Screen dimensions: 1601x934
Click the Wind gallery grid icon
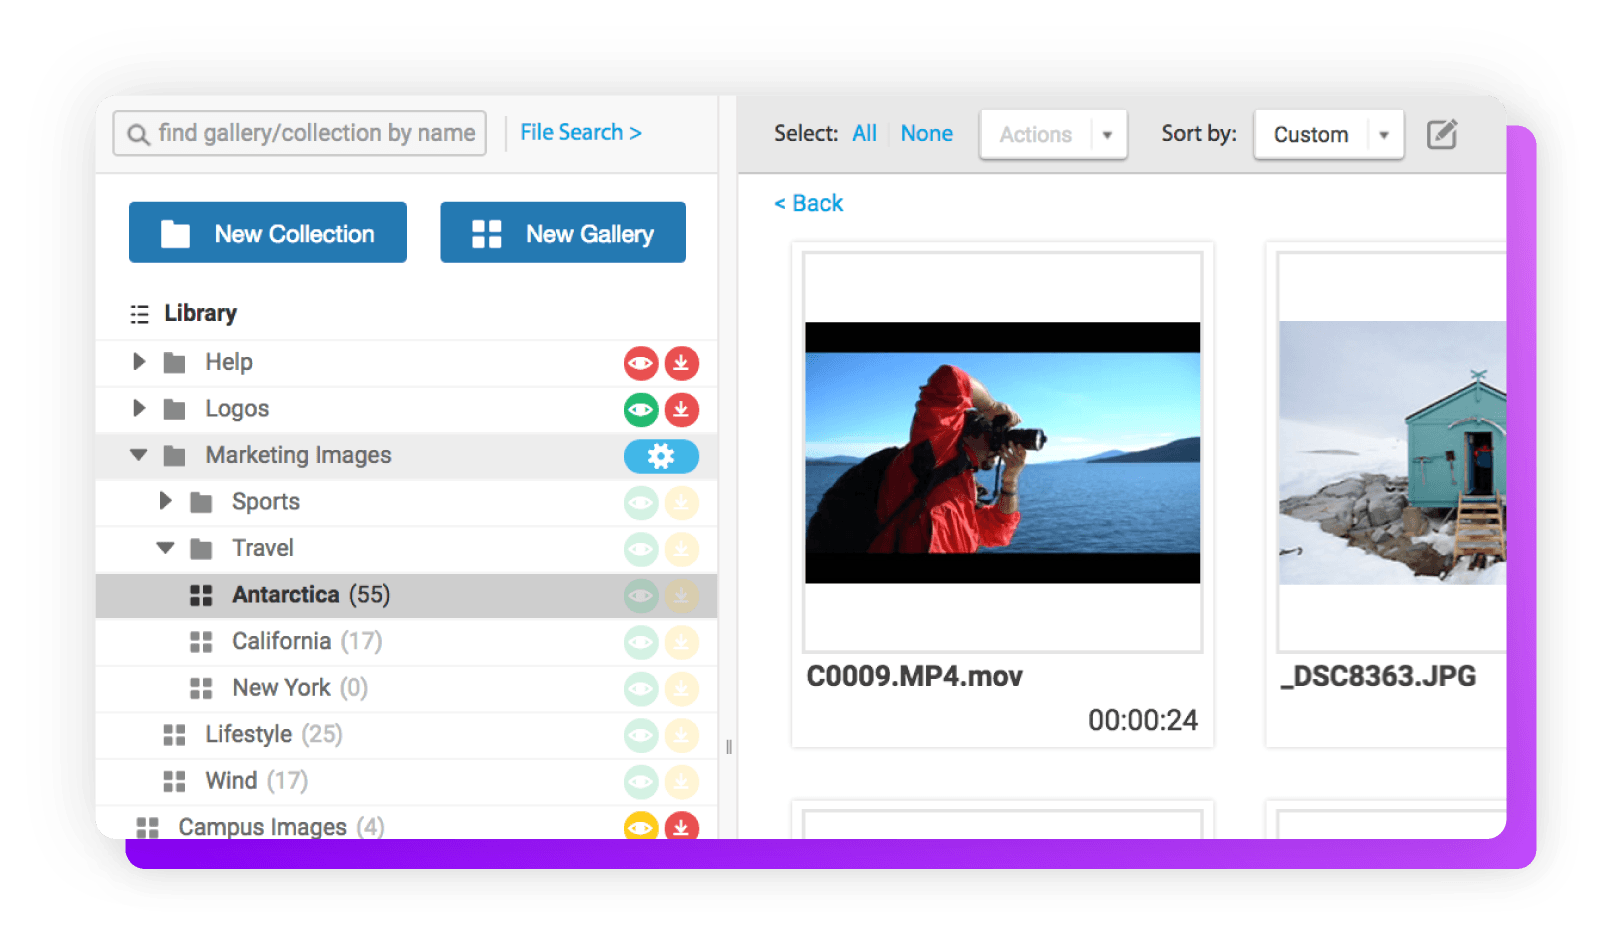pyautogui.click(x=174, y=781)
